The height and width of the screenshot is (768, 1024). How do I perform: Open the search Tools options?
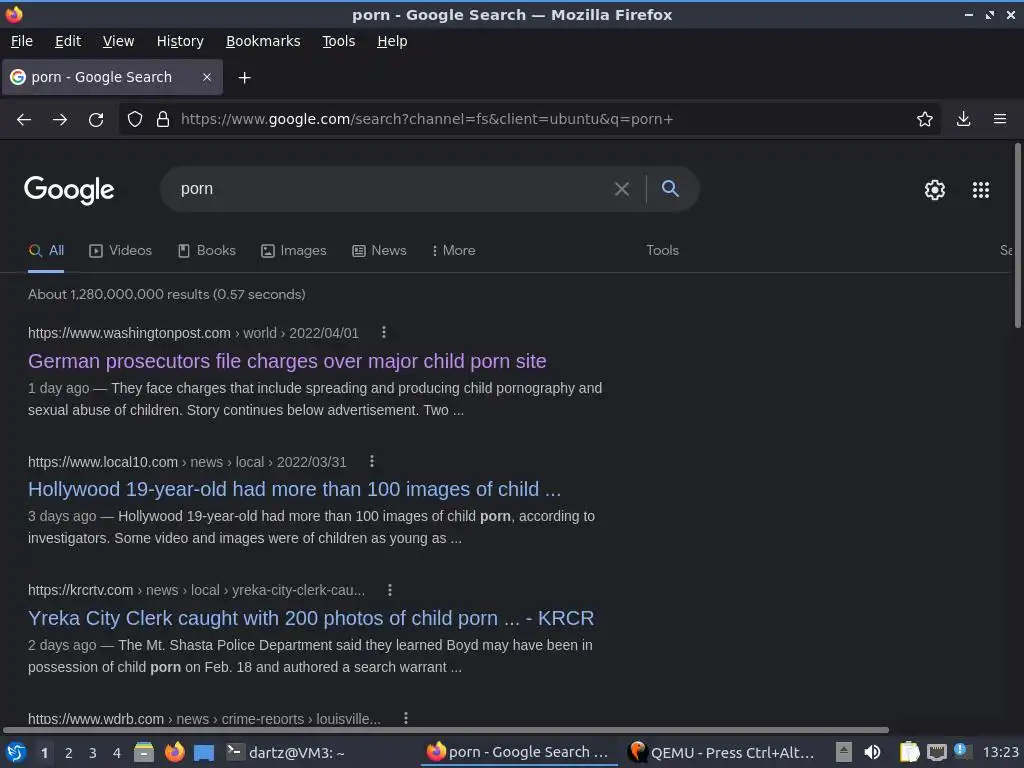pyautogui.click(x=662, y=251)
